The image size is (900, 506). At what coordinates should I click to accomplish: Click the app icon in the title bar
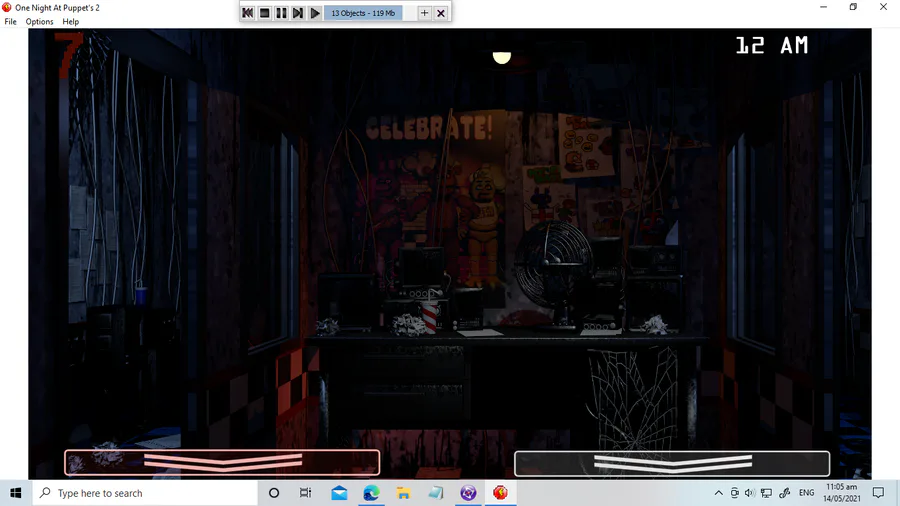(x=7, y=7)
